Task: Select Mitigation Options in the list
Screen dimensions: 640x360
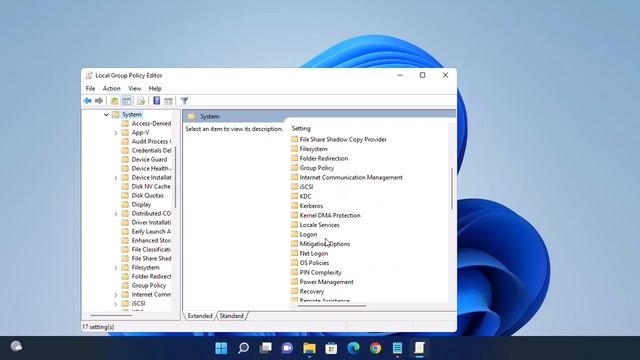Action: pyautogui.click(x=324, y=244)
